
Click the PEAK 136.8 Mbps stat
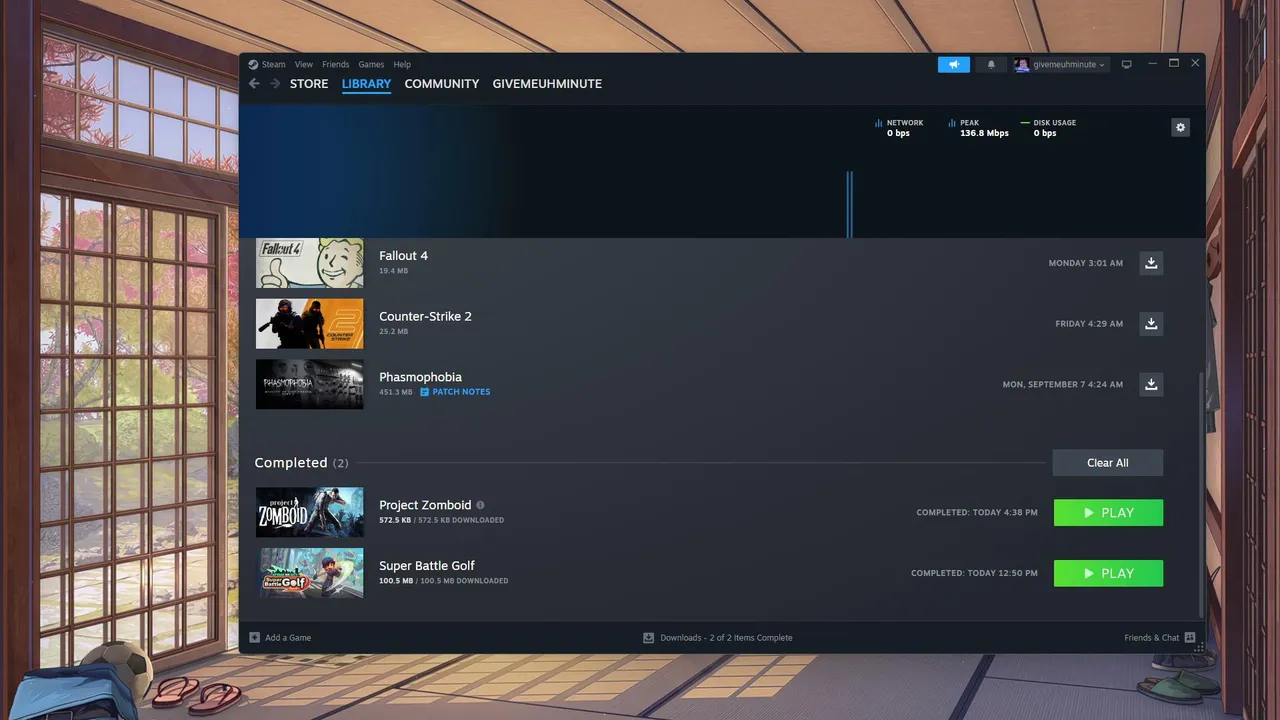tap(979, 128)
